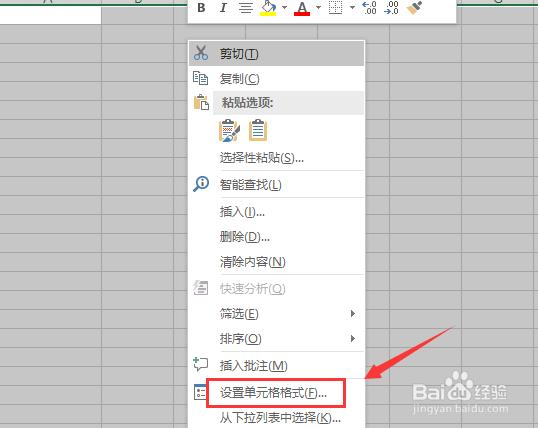538x428 pixels.
Task: Open the font color dropdown arrow
Action: point(318,7)
